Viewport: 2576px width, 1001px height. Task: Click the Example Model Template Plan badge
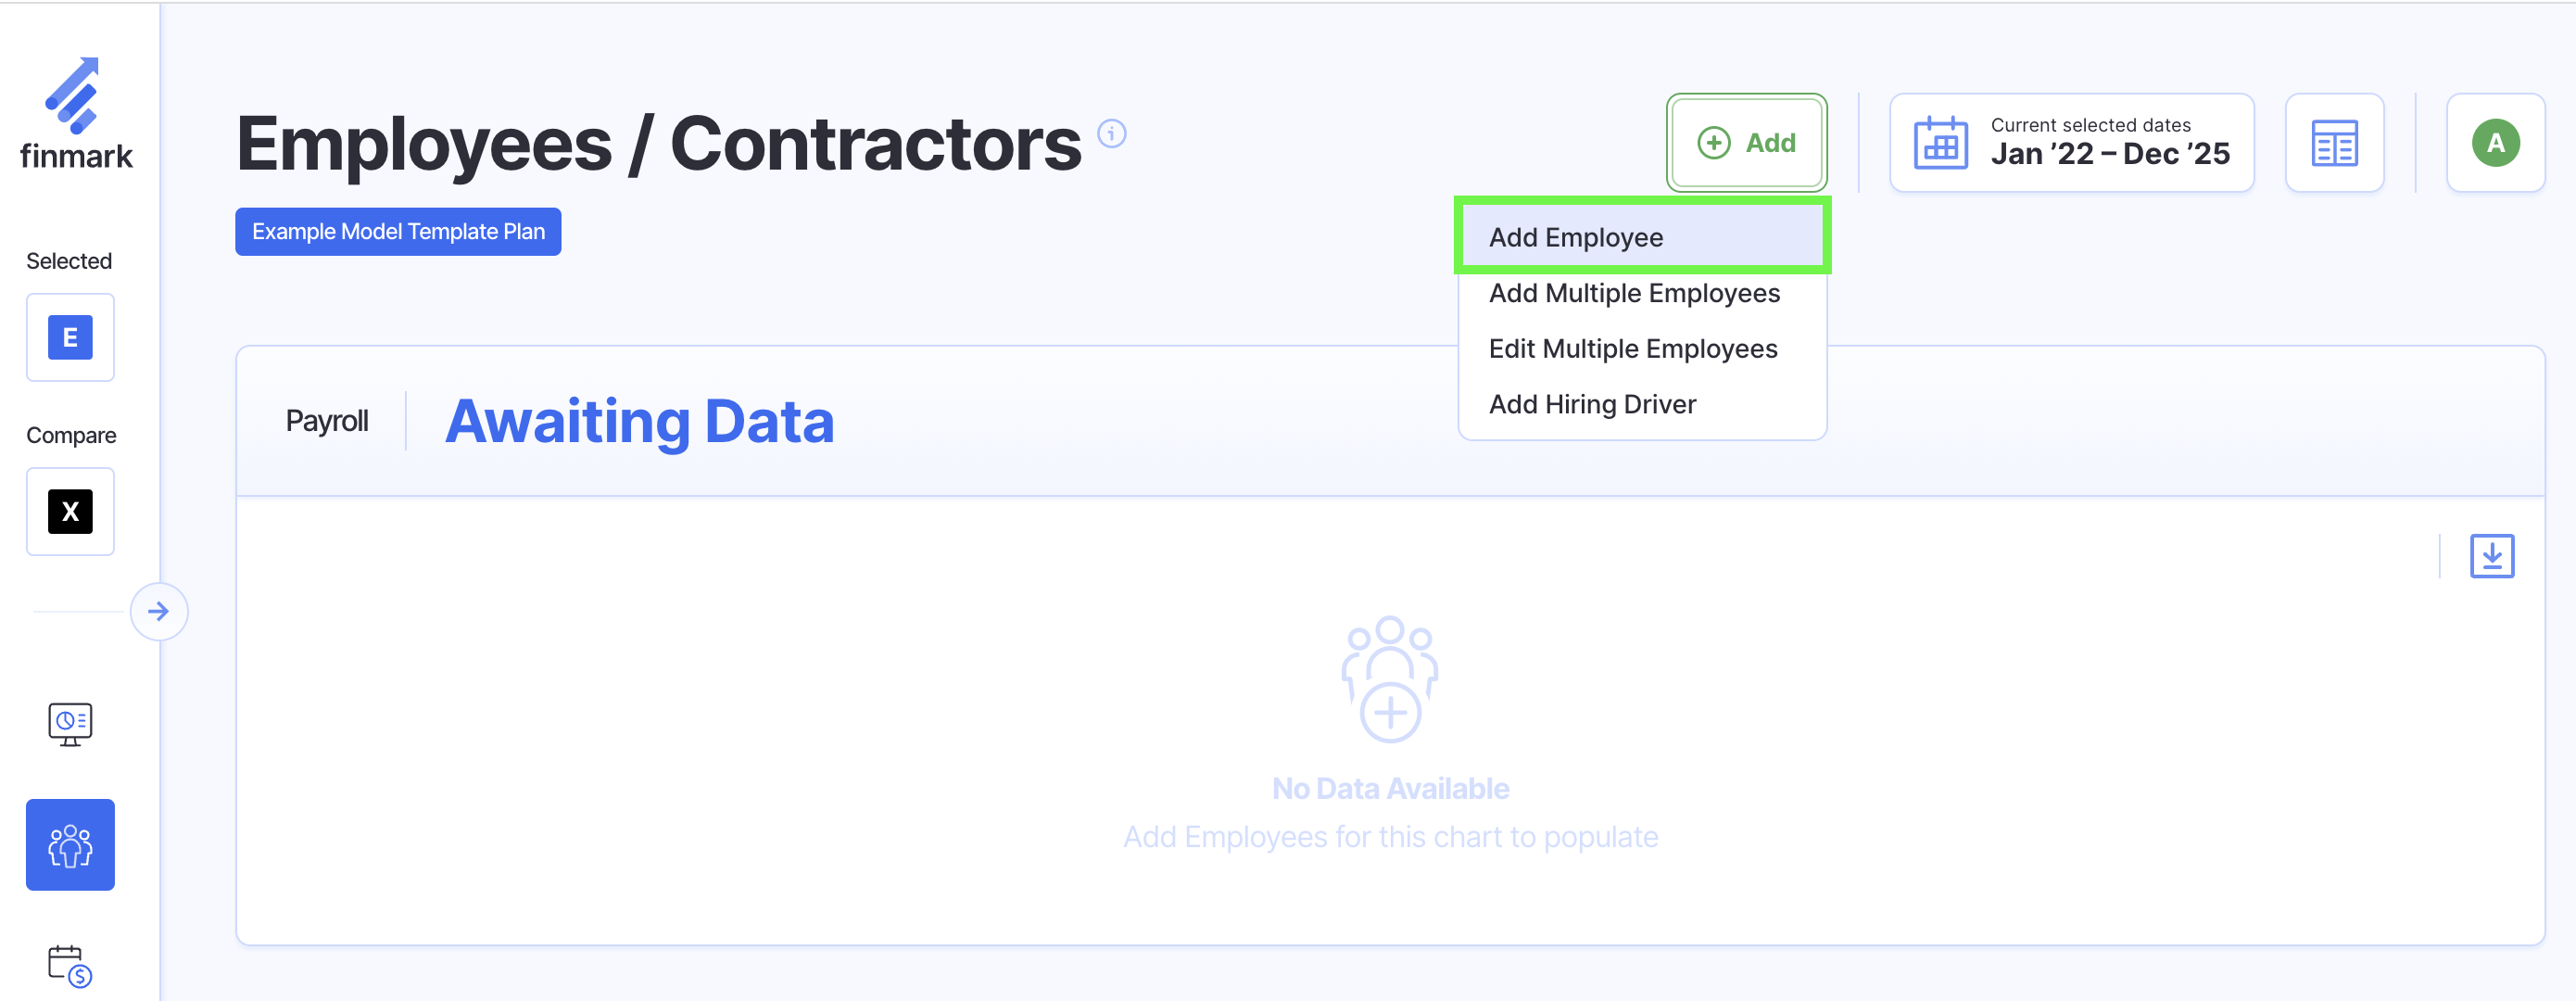point(398,232)
